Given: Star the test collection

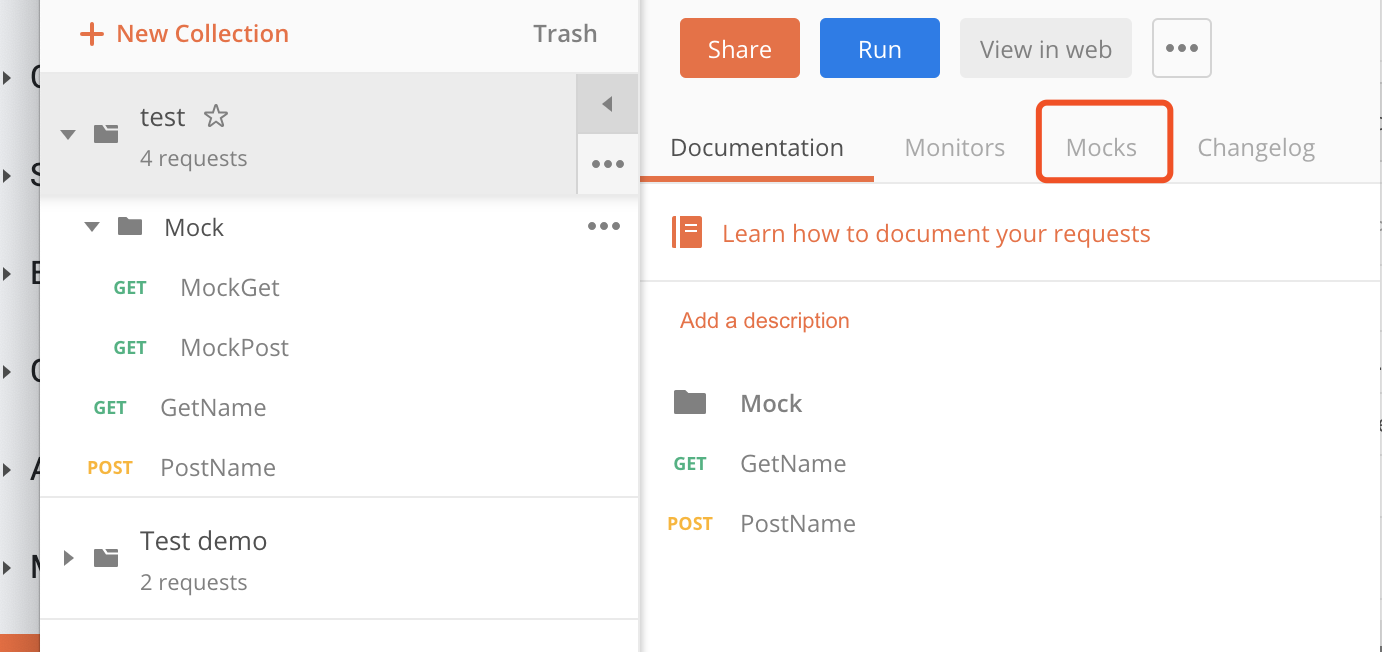Looking at the screenshot, I should coord(216,117).
